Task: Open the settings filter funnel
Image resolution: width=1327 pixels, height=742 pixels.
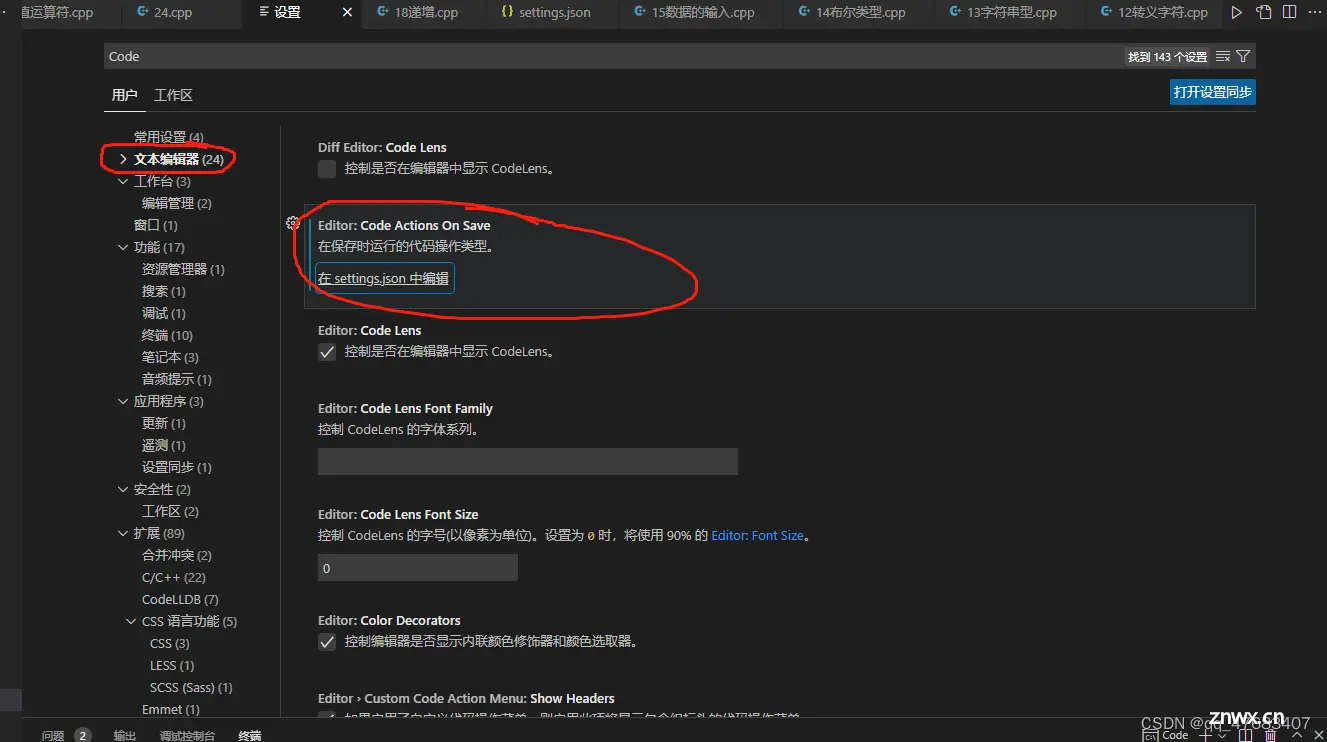Action: [1243, 57]
